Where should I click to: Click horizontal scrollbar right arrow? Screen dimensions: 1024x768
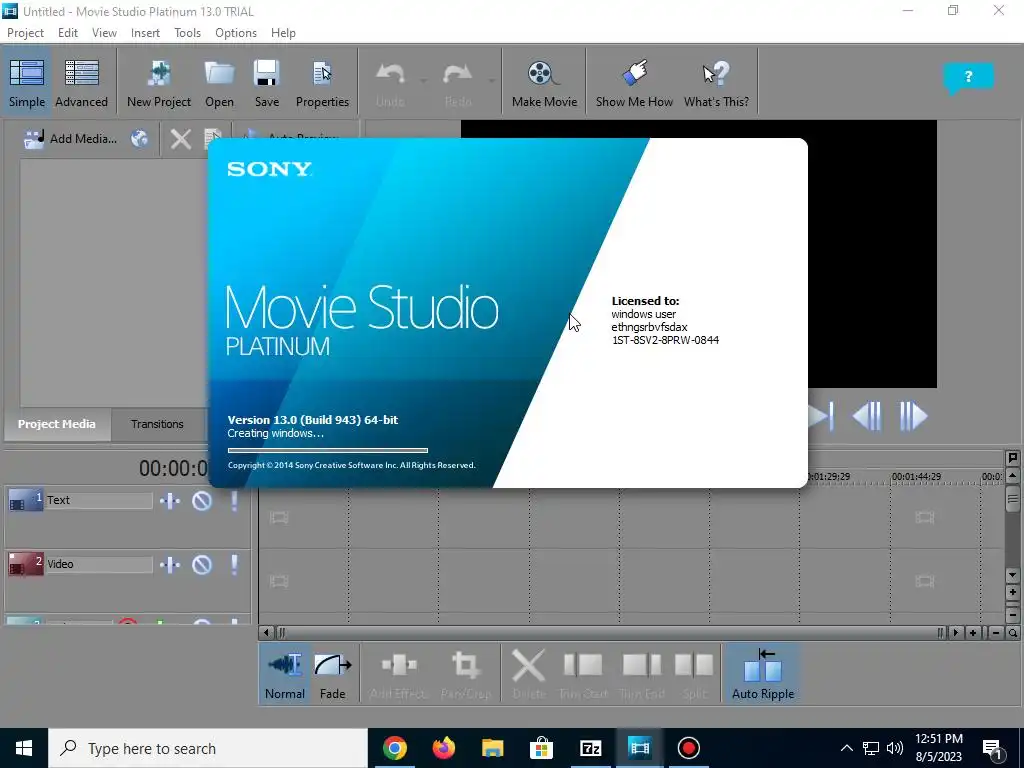click(x=955, y=632)
